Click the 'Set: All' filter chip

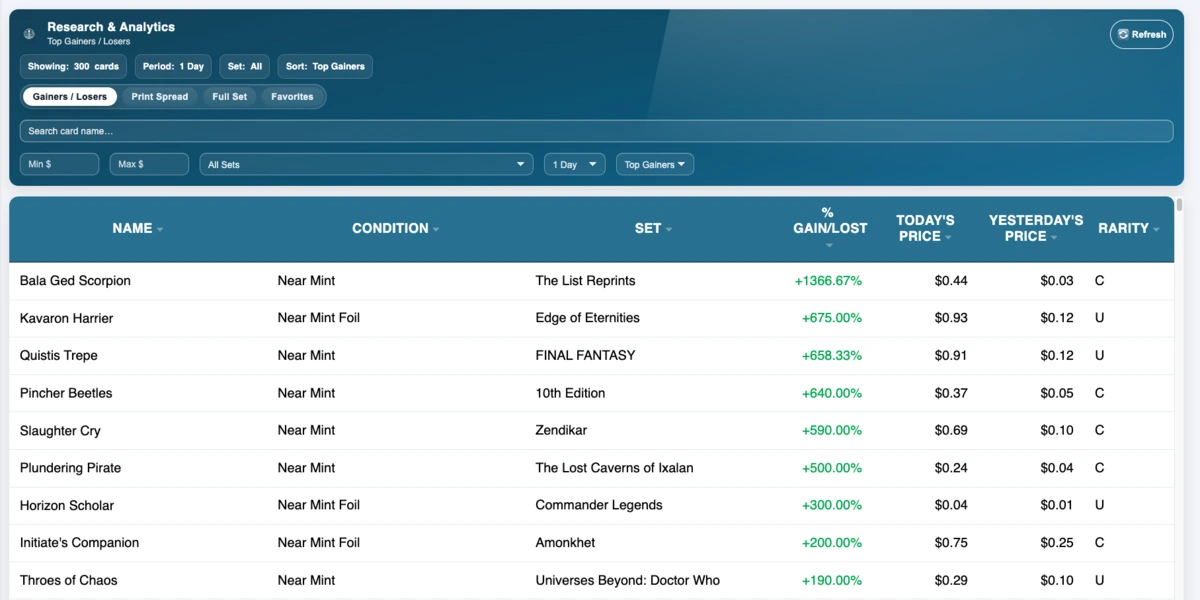pyautogui.click(x=244, y=66)
